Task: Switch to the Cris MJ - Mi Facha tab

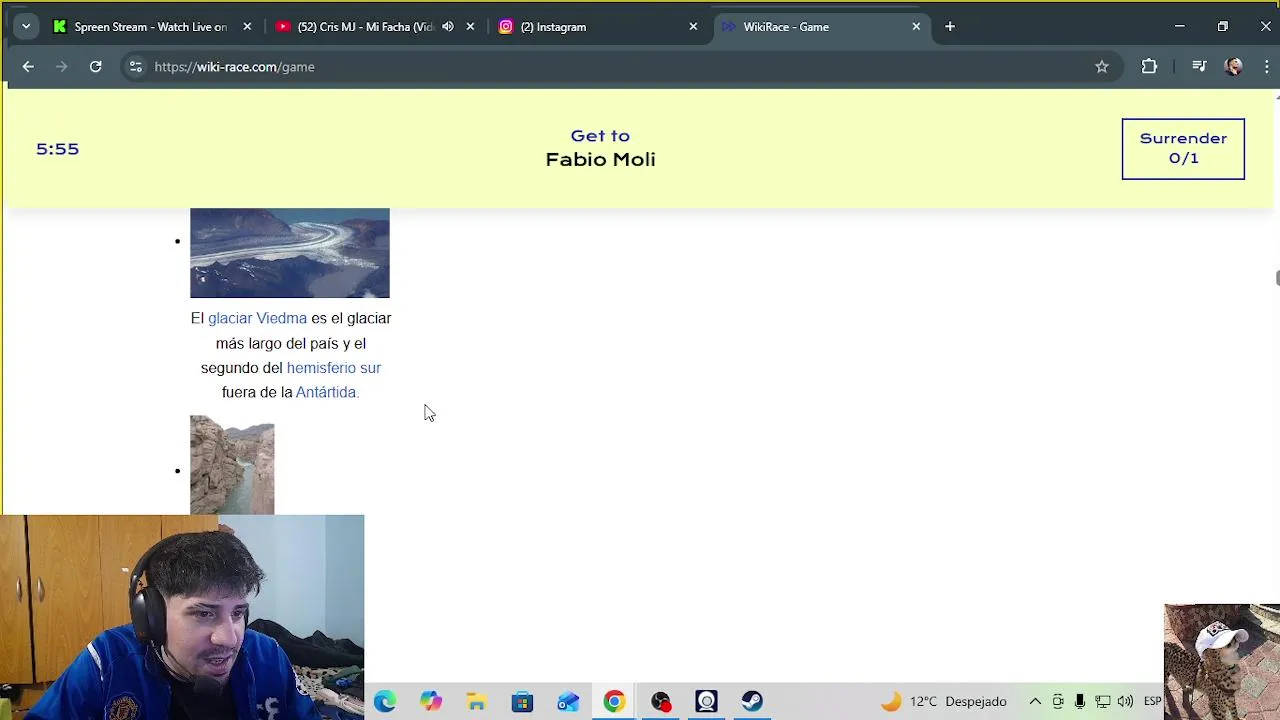Action: click(x=365, y=27)
